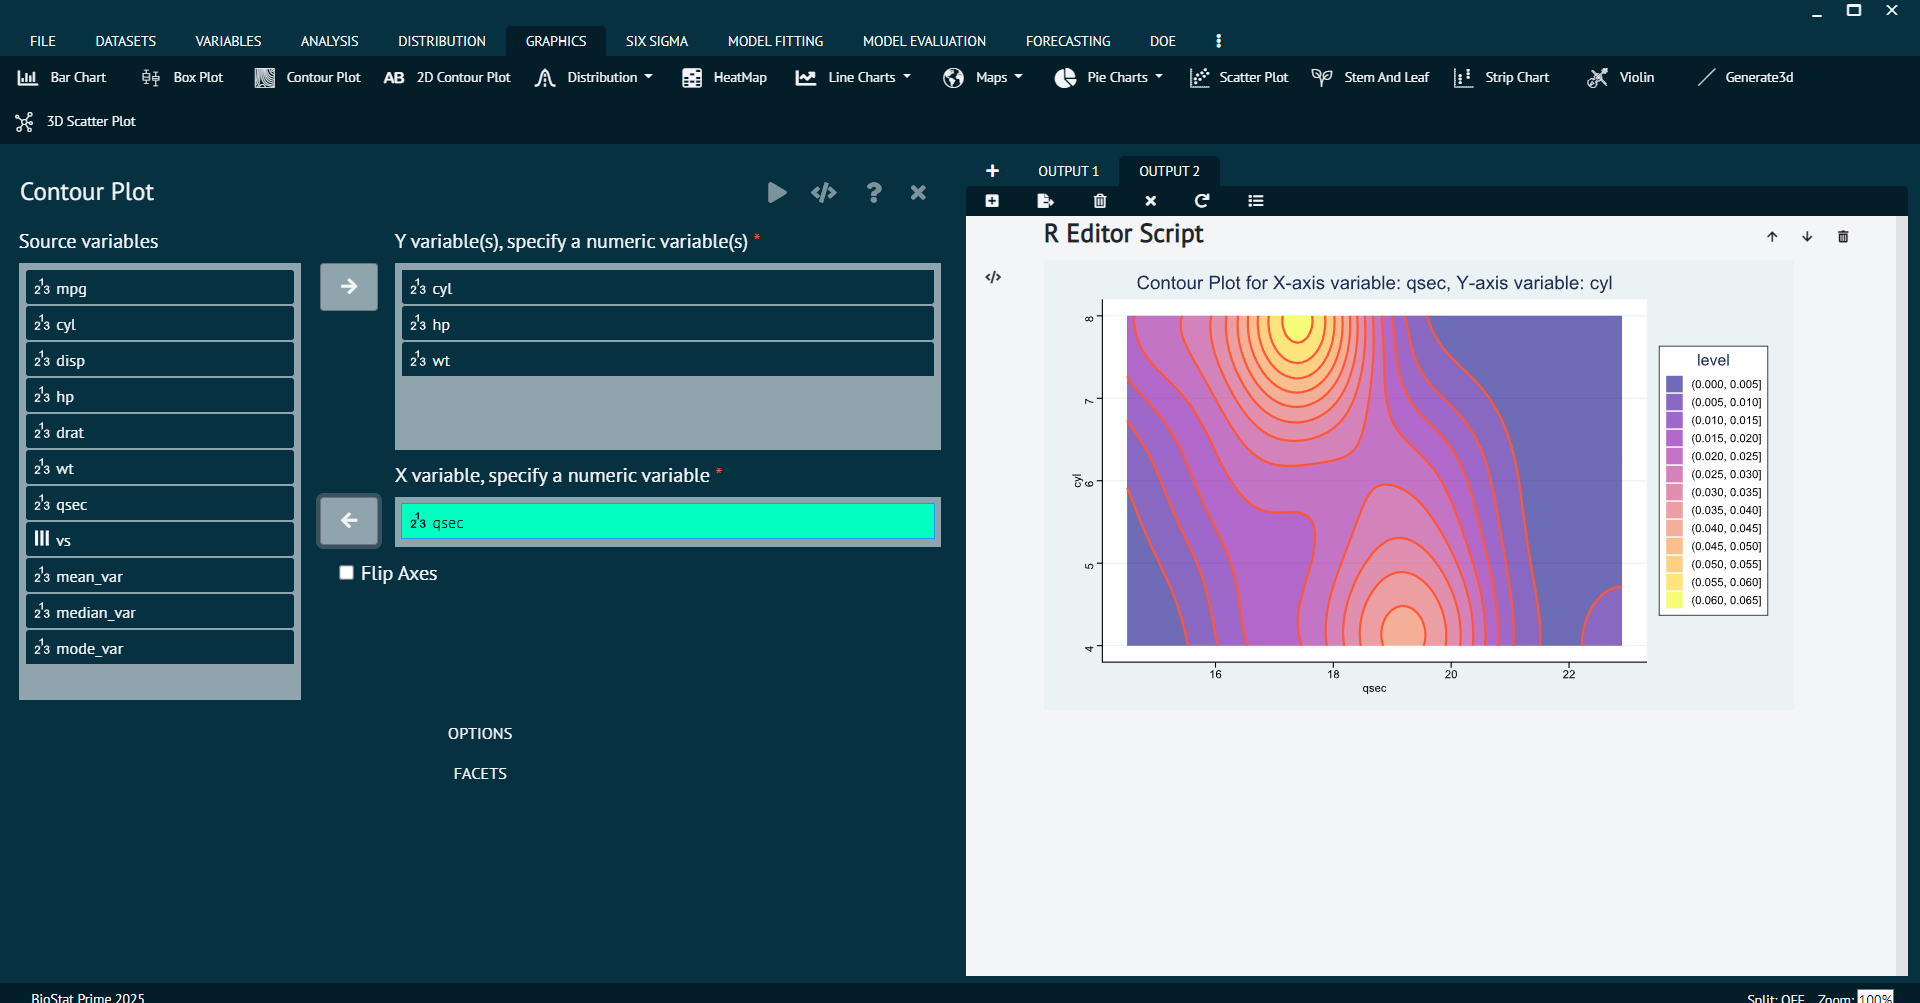
Task: Select vs in Source variables
Action: pos(160,540)
